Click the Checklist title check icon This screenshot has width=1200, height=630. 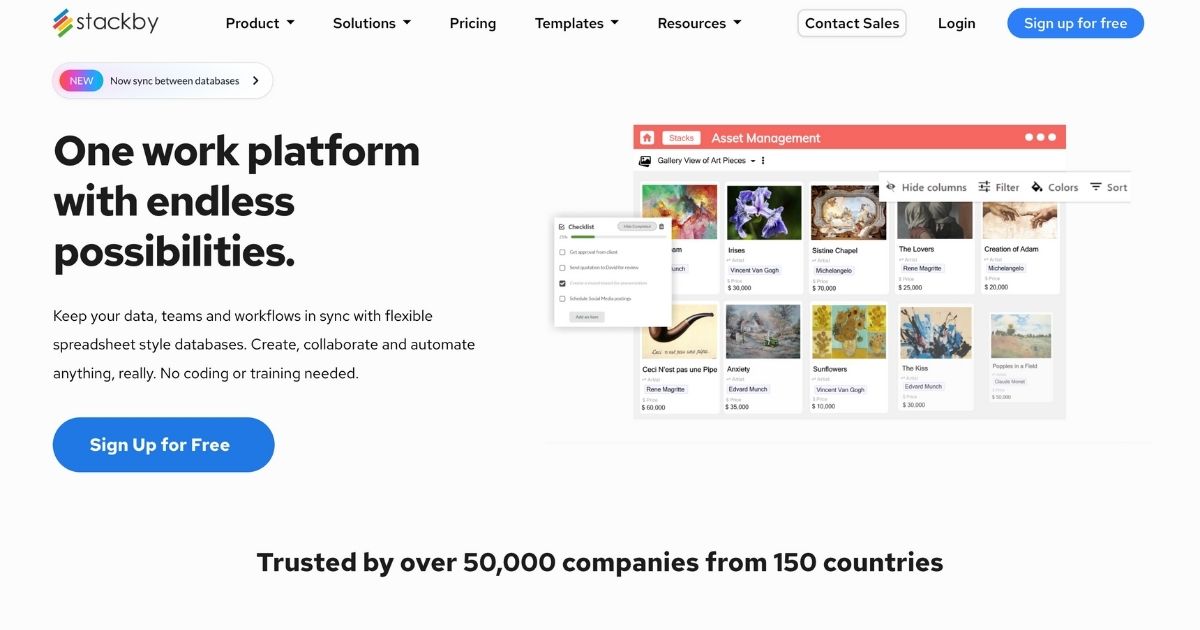pos(562,227)
